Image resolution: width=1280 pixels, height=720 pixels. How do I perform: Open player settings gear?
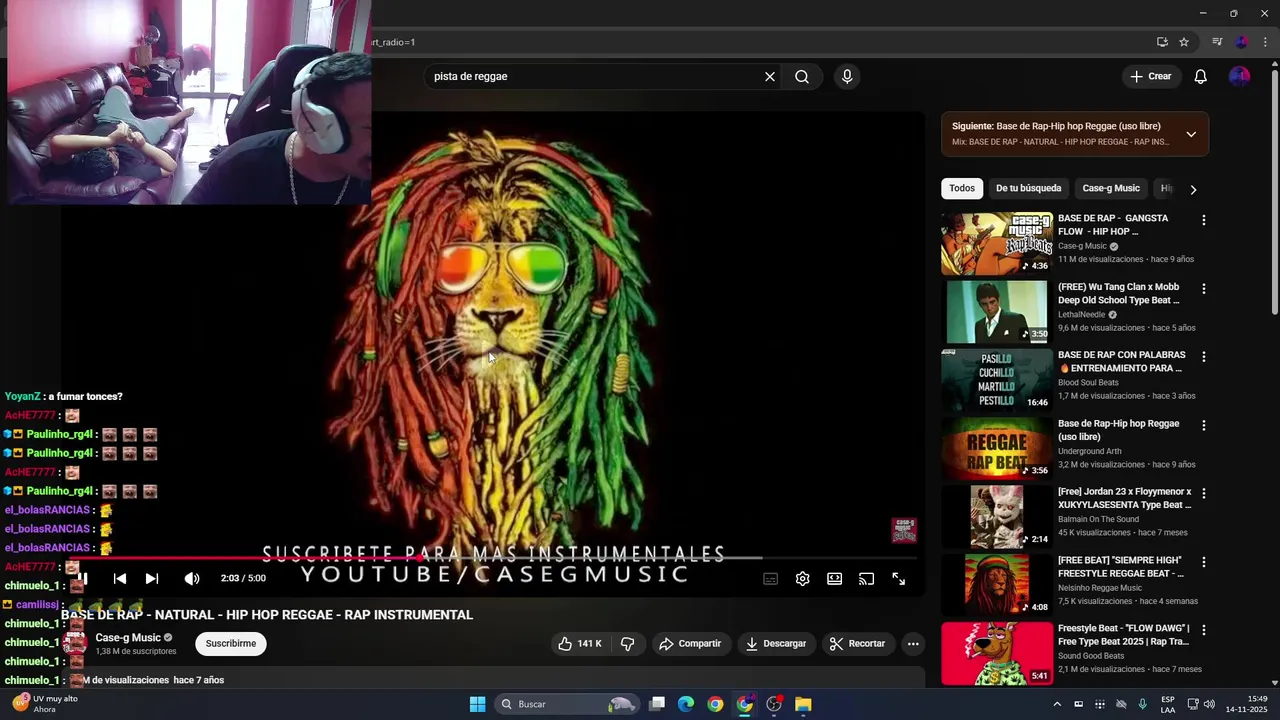click(x=802, y=579)
